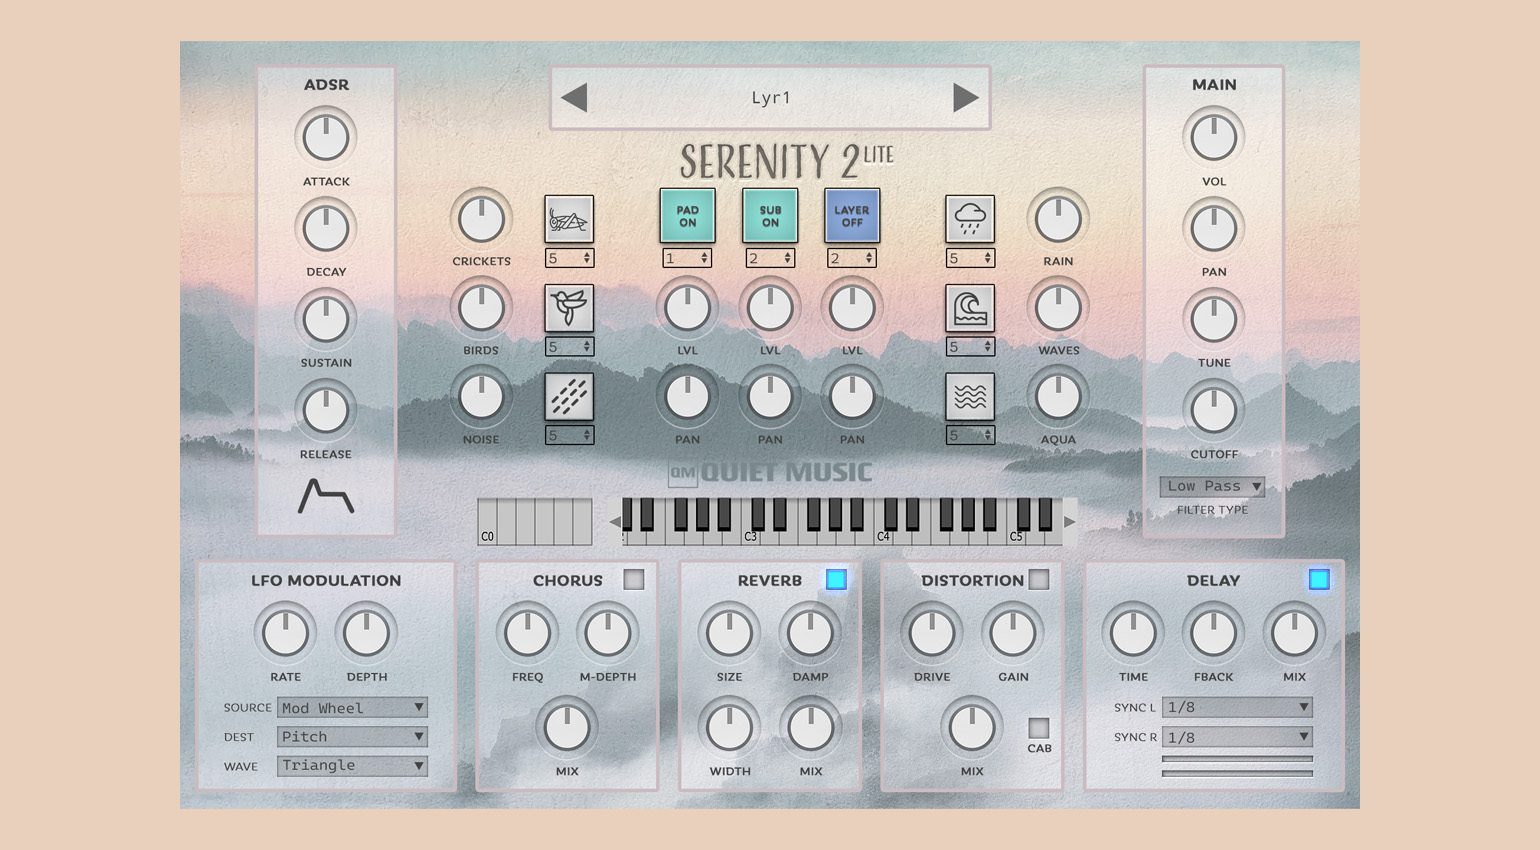Click the Layer sample number stepper
1540x850 pixels.
(852, 258)
